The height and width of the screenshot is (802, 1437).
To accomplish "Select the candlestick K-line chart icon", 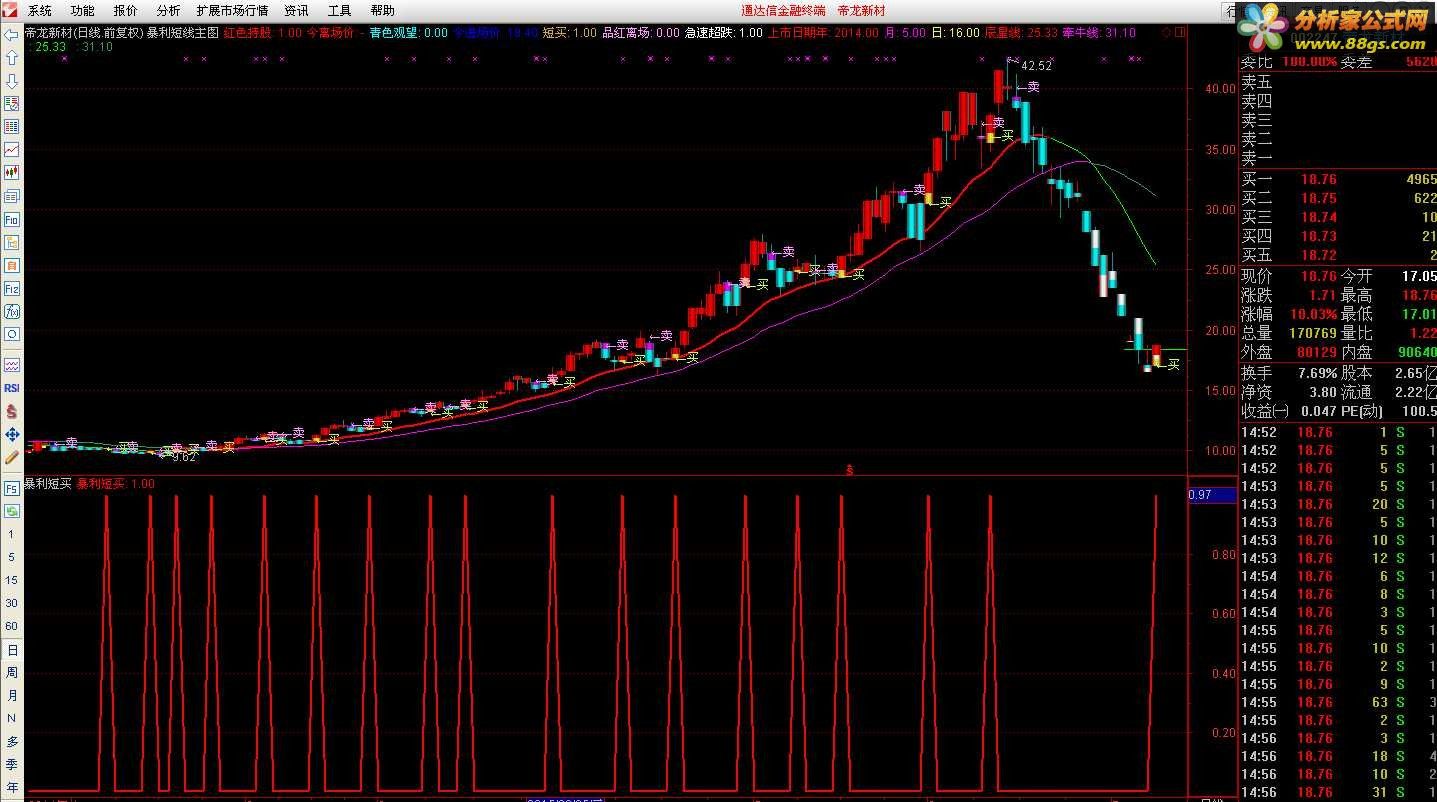I will pyautogui.click(x=12, y=173).
